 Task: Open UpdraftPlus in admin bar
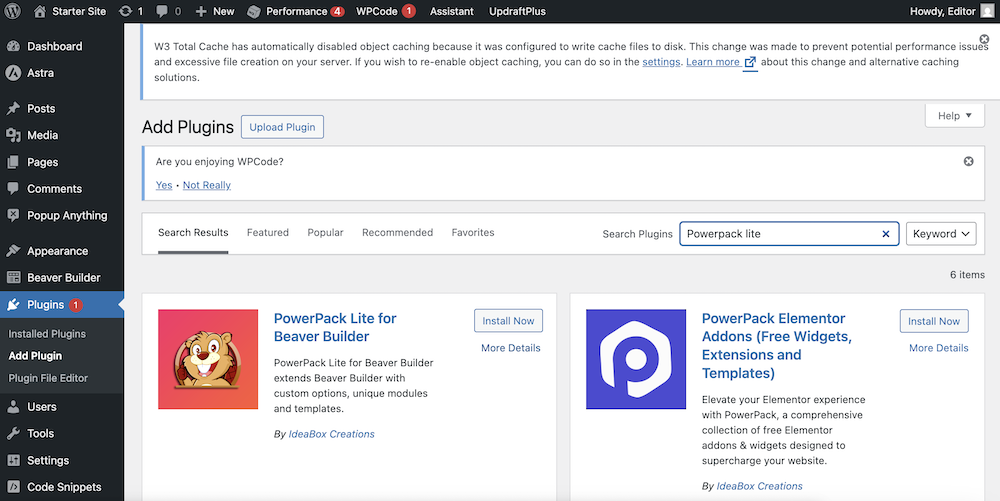(517, 11)
